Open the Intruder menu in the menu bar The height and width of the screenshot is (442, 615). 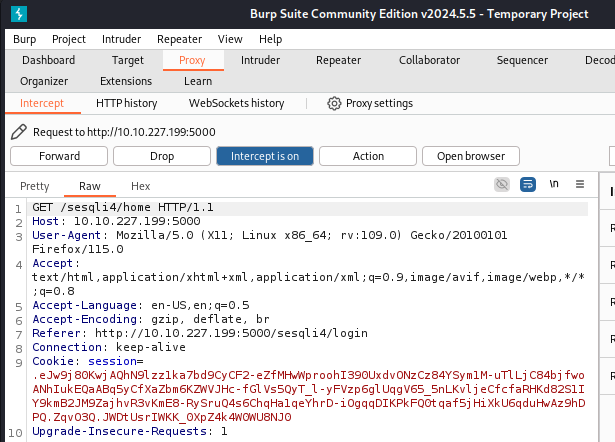click(121, 39)
